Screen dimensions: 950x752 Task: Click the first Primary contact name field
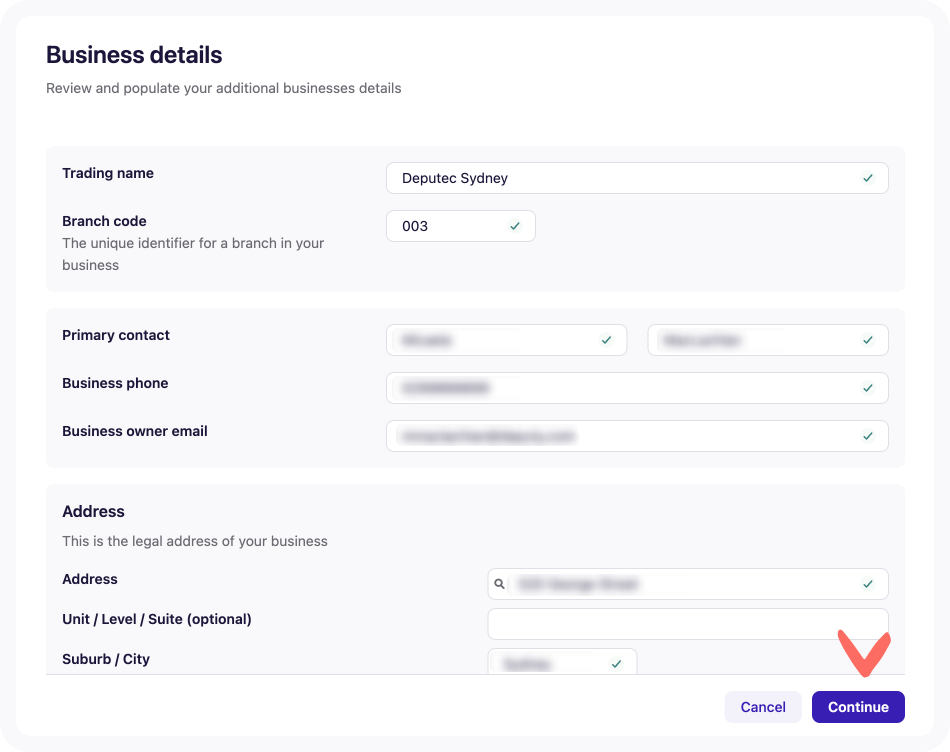click(490, 340)
